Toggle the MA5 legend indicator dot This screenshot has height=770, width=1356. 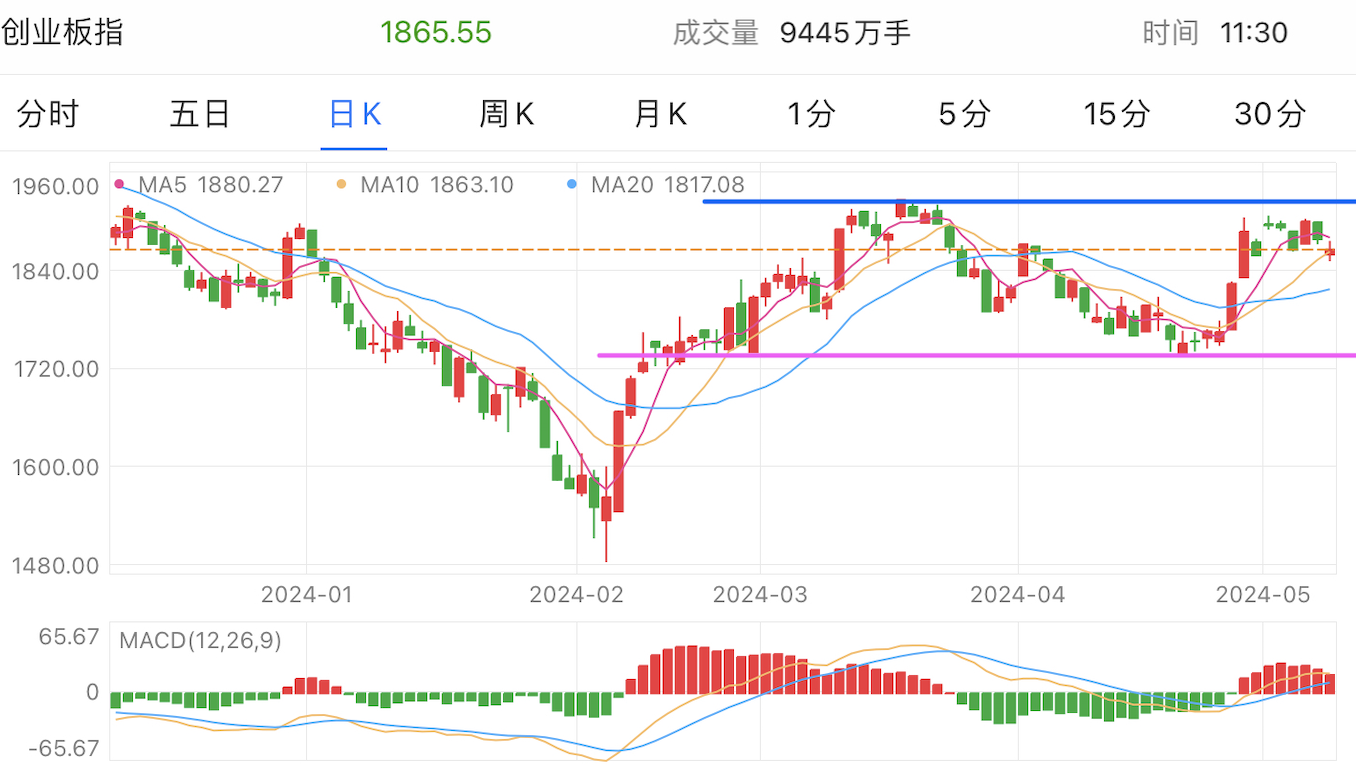(118, 184)
